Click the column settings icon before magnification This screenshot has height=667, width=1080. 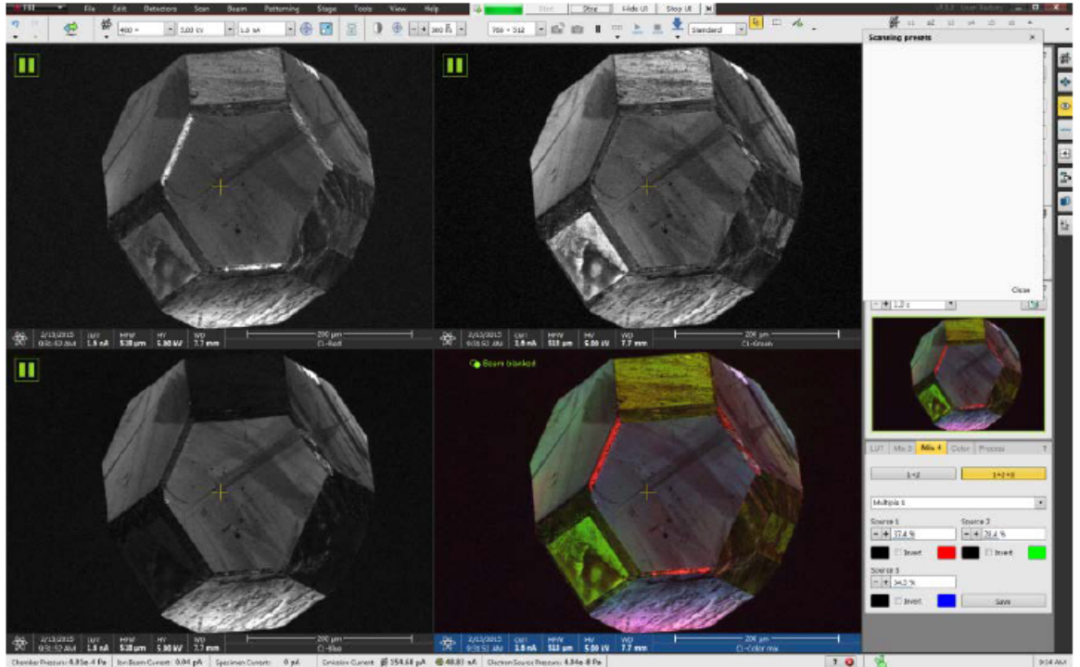[106, 25]
